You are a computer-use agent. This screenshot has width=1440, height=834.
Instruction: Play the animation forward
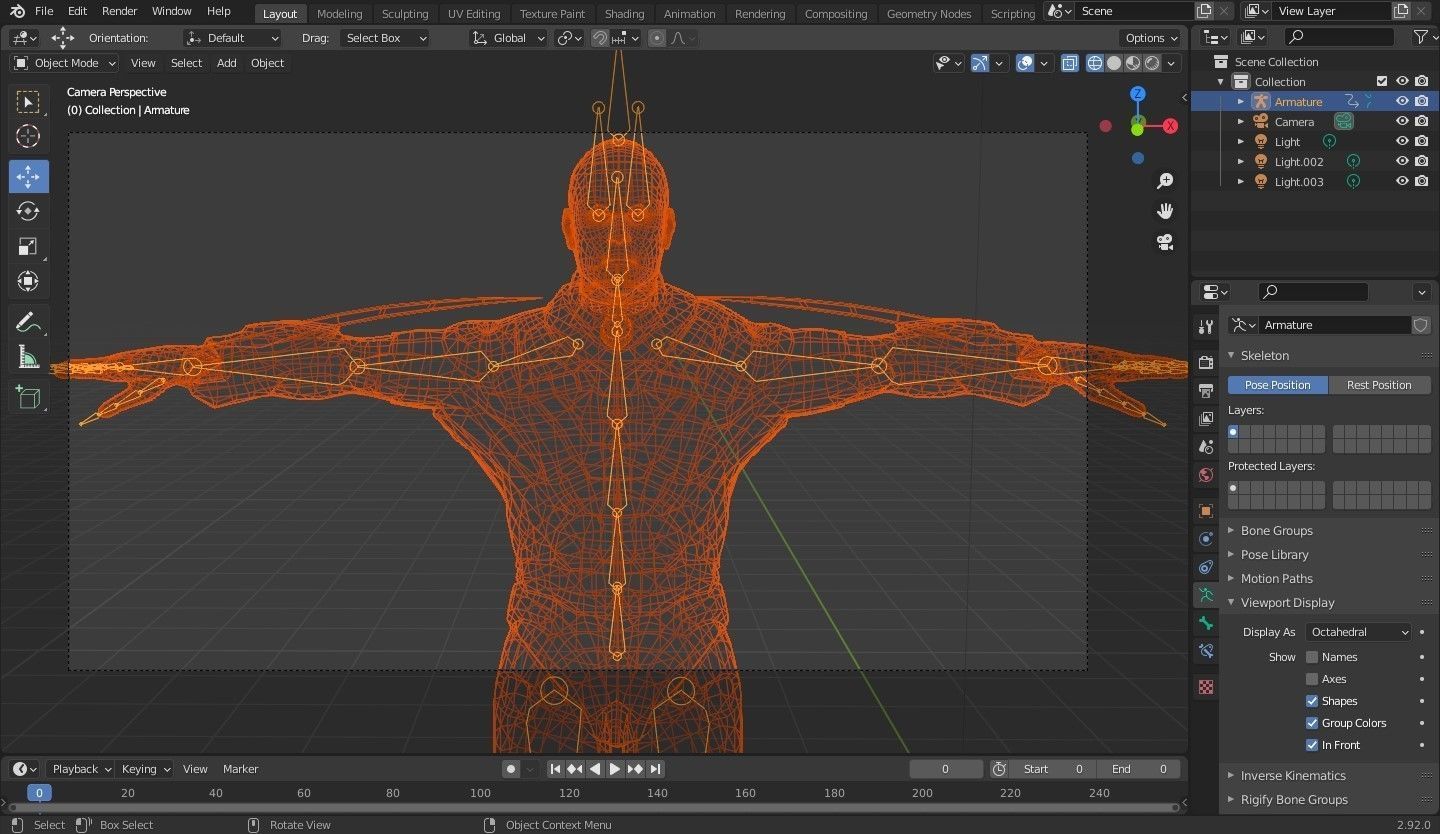click(x=615, y=769)
